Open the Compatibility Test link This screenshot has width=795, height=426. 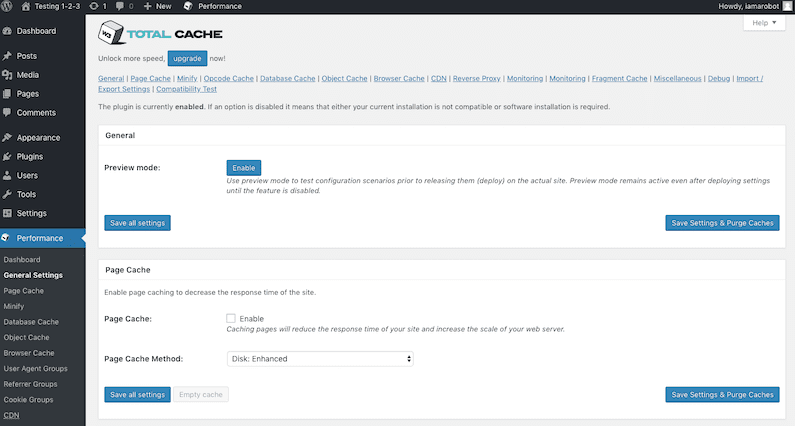187,89
